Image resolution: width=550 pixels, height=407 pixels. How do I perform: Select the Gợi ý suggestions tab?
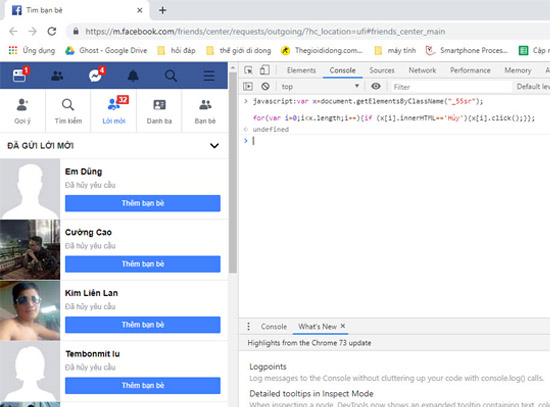pos(22,111)
